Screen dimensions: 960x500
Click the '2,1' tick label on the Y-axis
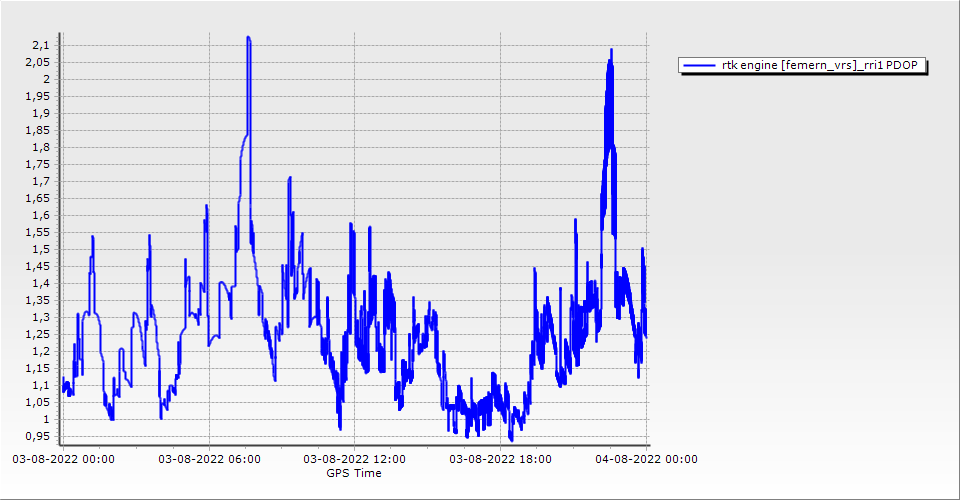40,45
